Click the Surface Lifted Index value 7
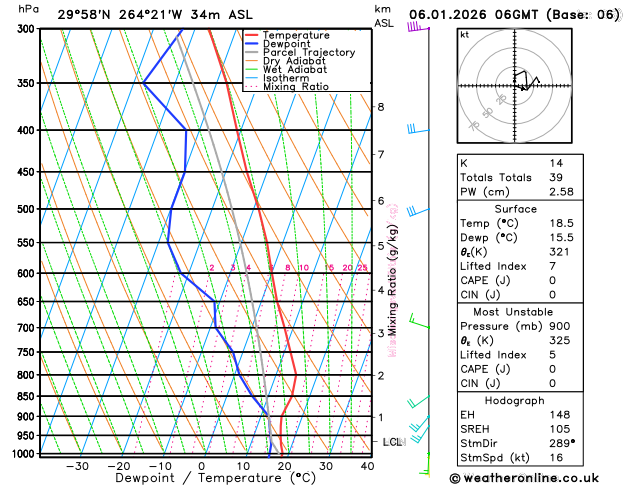The image size is (629, 486). [x=552, y=266]
